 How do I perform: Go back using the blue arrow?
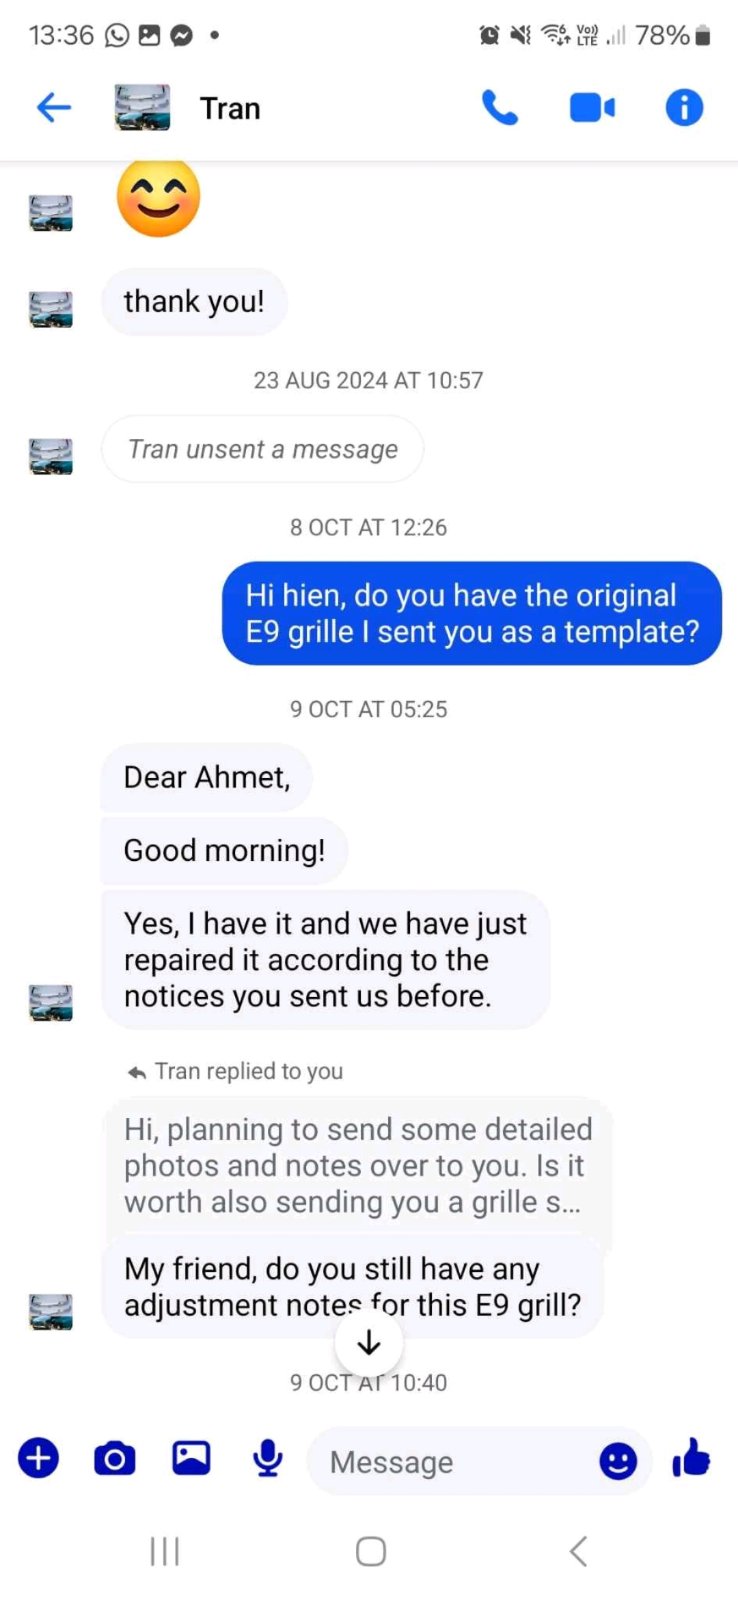click(x=54, y=107)
